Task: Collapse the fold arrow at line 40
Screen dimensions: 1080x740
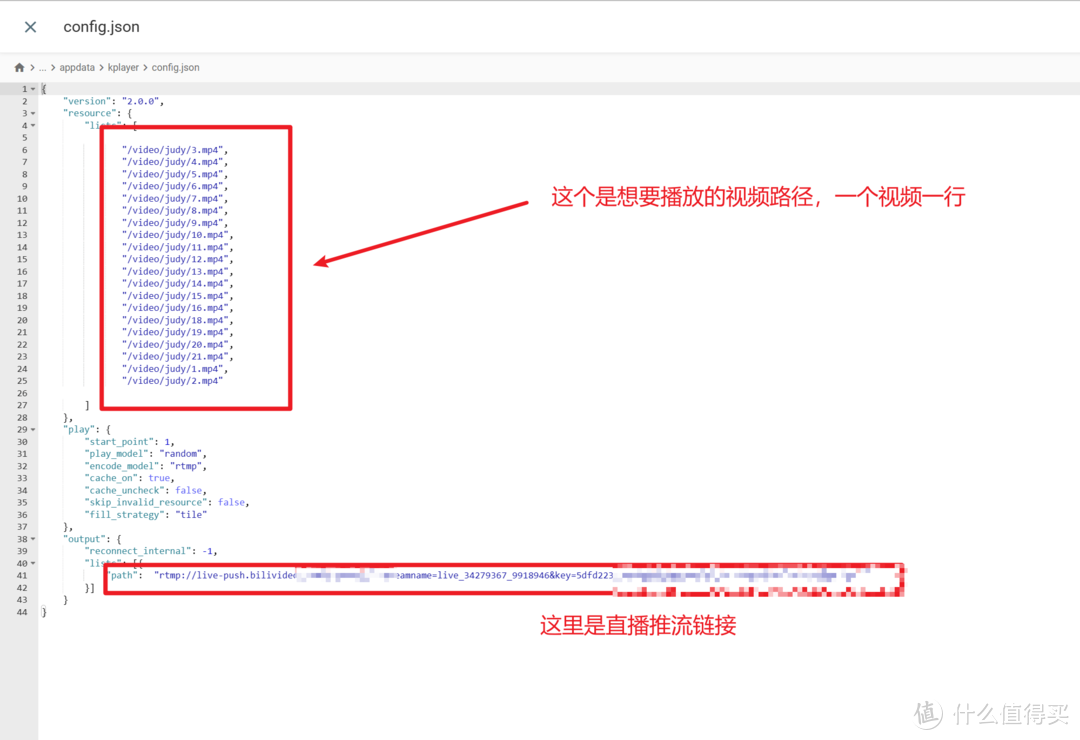Action: click(33, 563)
